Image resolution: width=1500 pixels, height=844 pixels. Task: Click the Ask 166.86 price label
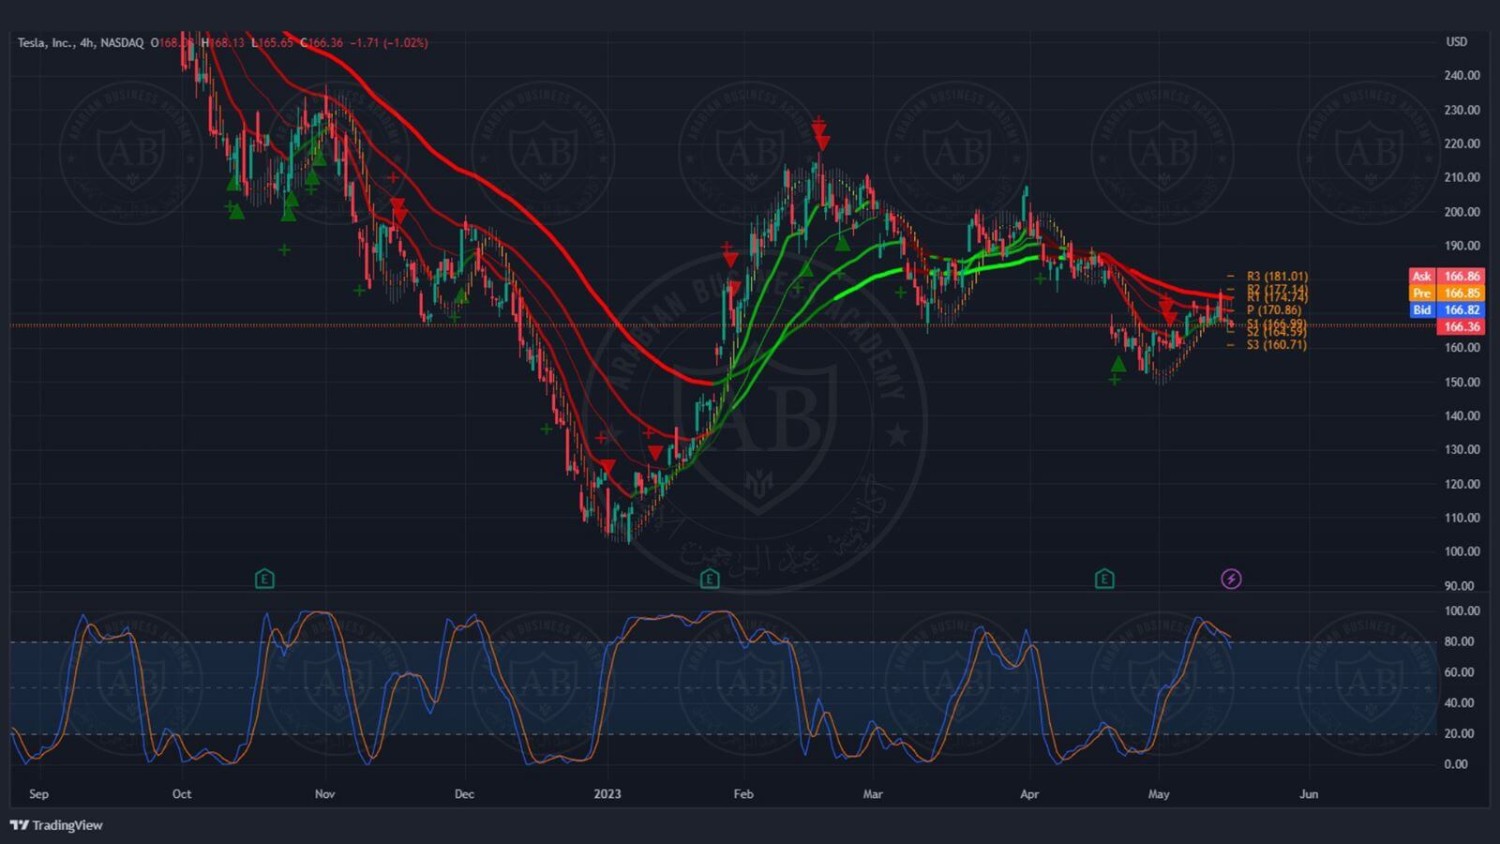coord(1446,276)
